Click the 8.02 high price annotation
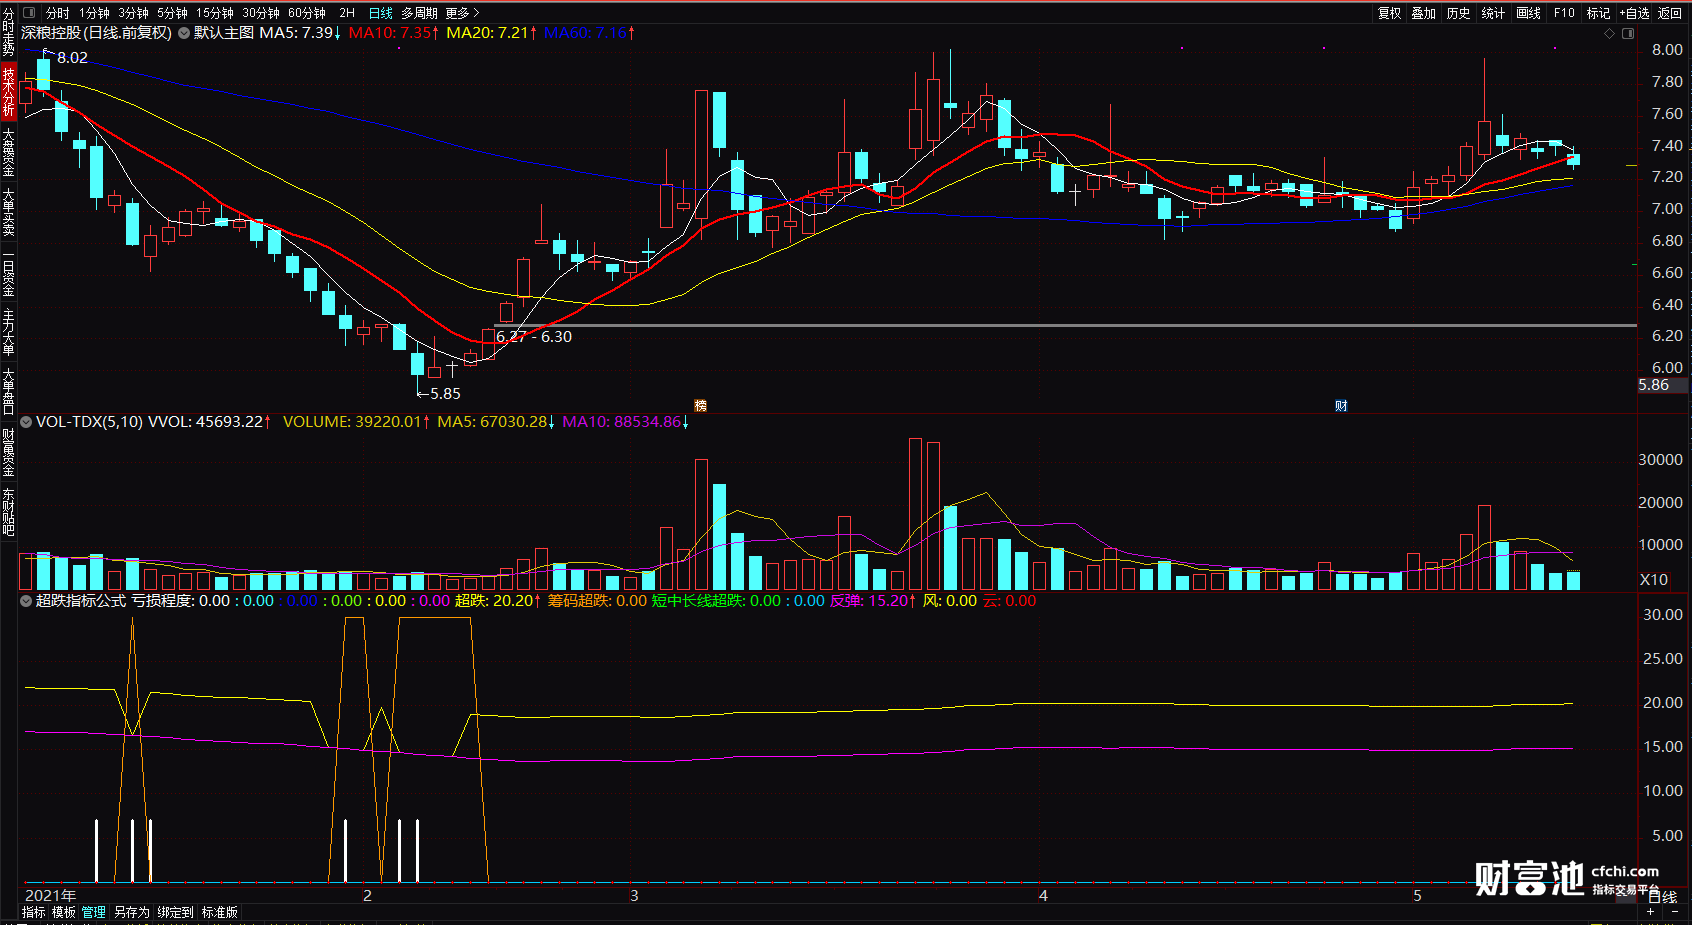Screen dimensions: 1692x925 click(x=72, y=58)
